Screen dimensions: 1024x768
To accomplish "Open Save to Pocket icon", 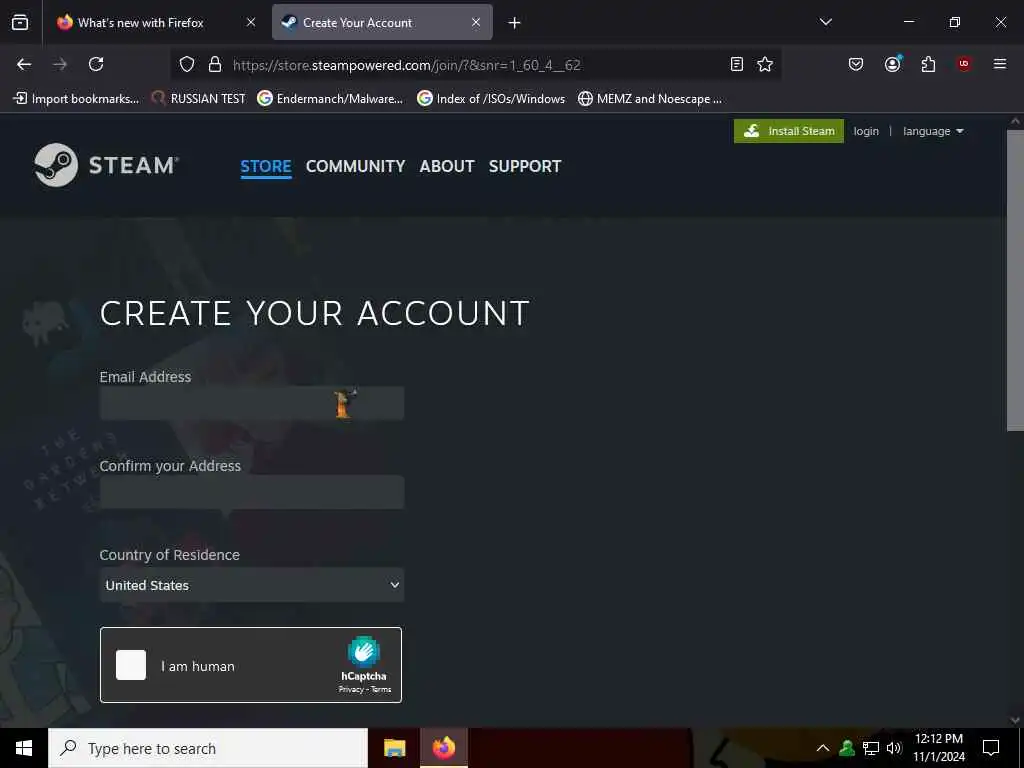I will tap(856, 64).
